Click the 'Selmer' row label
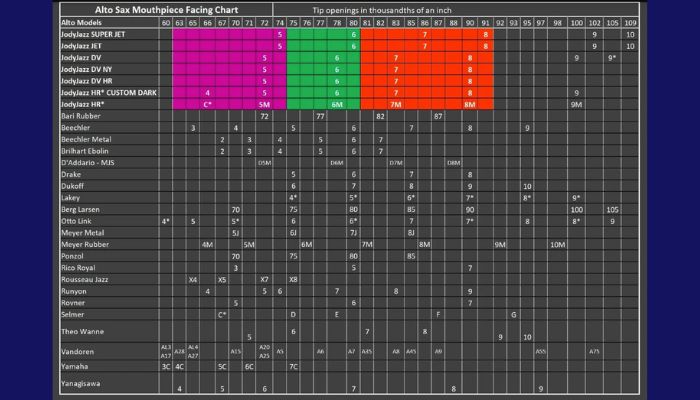 [x=72, y=314]
